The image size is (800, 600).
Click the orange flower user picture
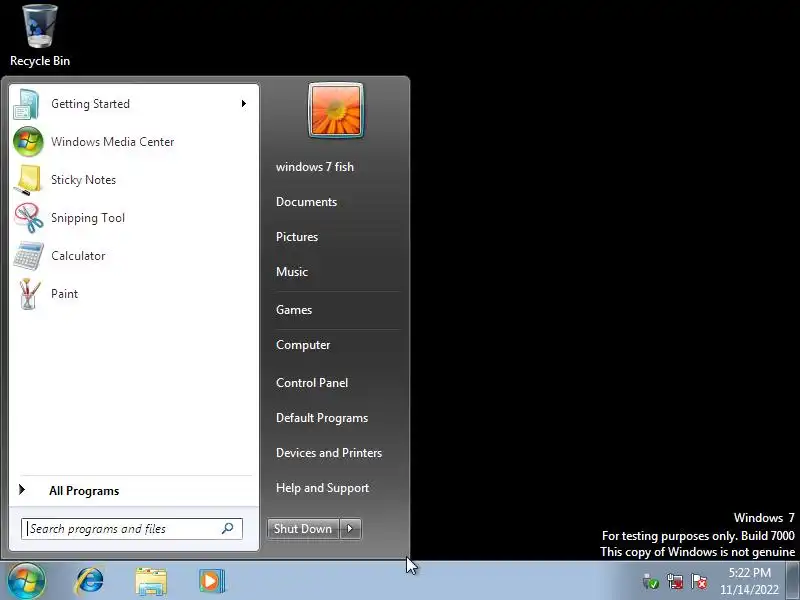336,110
